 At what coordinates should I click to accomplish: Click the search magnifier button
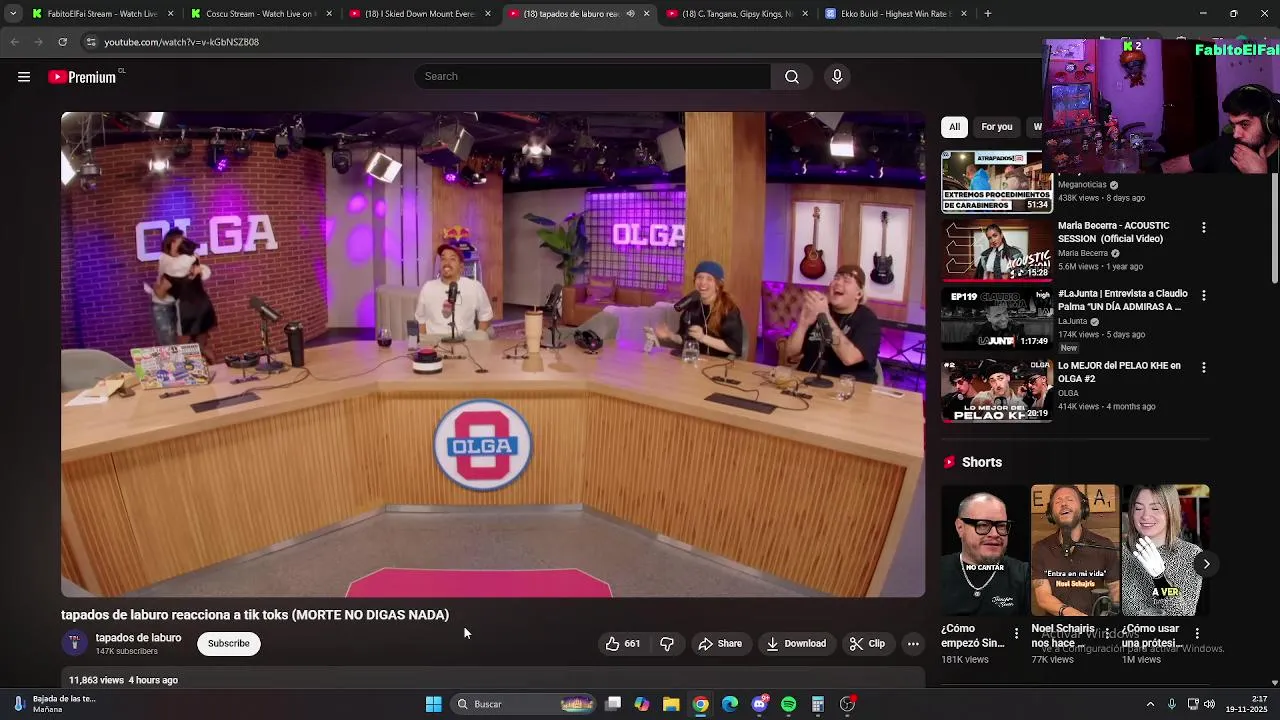click(x=792, y=76)
